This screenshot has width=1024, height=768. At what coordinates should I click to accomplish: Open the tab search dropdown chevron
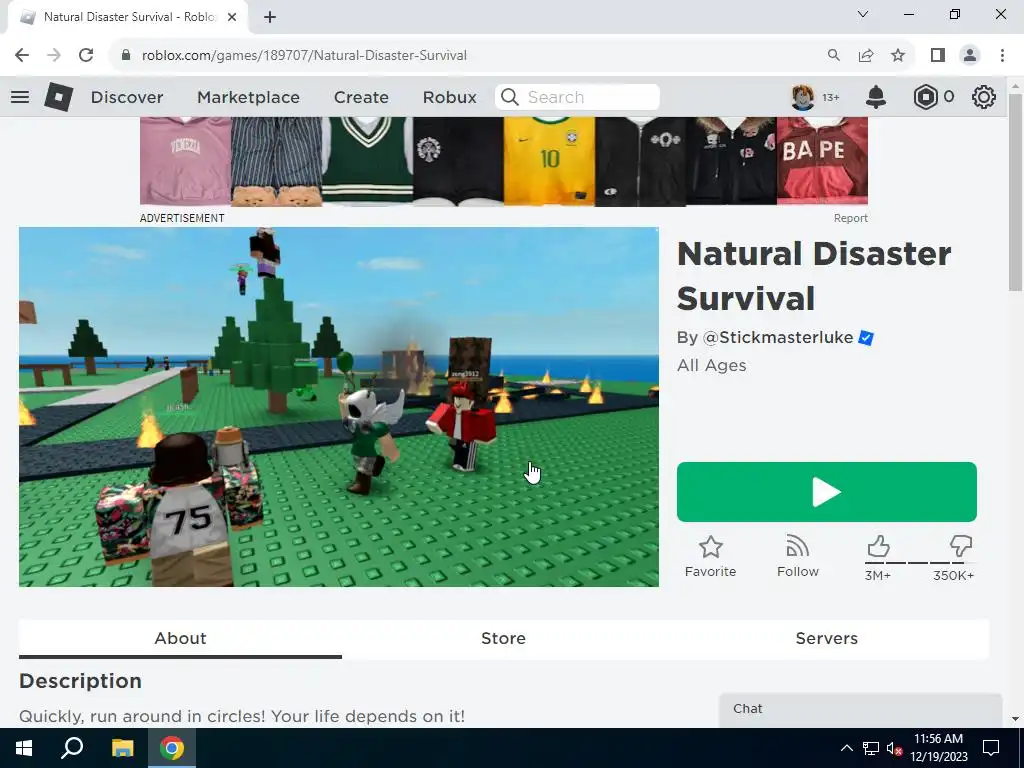(x=863, y=14)
